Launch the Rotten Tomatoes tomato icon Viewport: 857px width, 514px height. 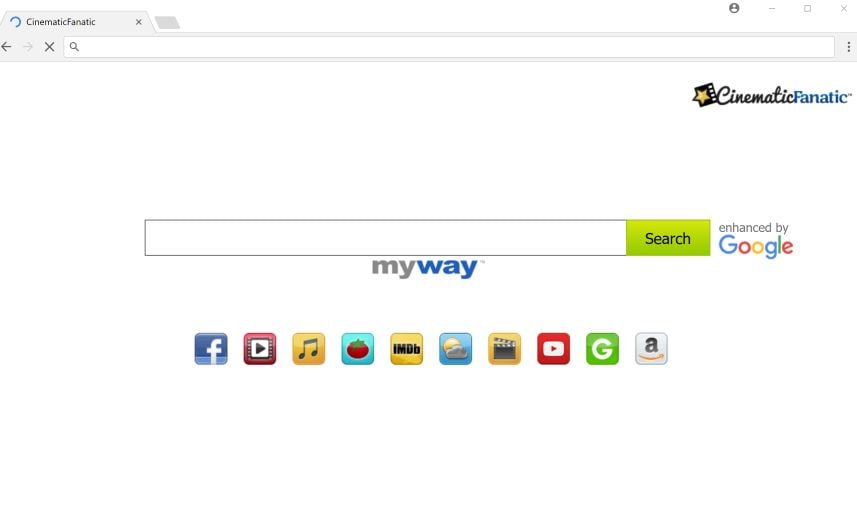point(357,348)
